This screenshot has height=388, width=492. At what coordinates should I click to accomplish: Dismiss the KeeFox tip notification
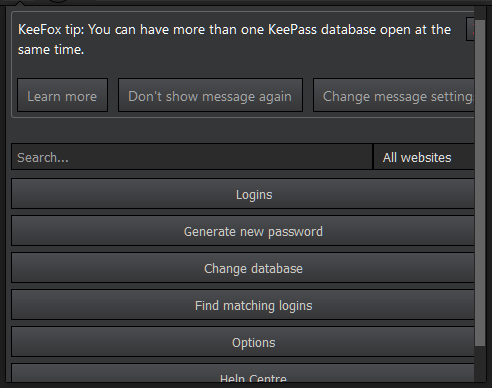point(470,29)
